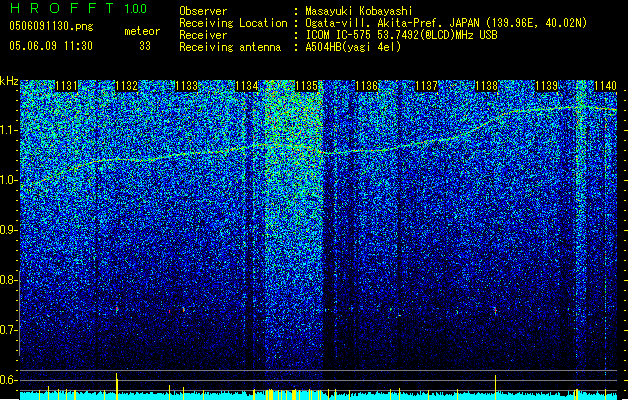Click the kHz axis unit label
The height and width of the screenshot is (400, 629).
tap(9, 81)
